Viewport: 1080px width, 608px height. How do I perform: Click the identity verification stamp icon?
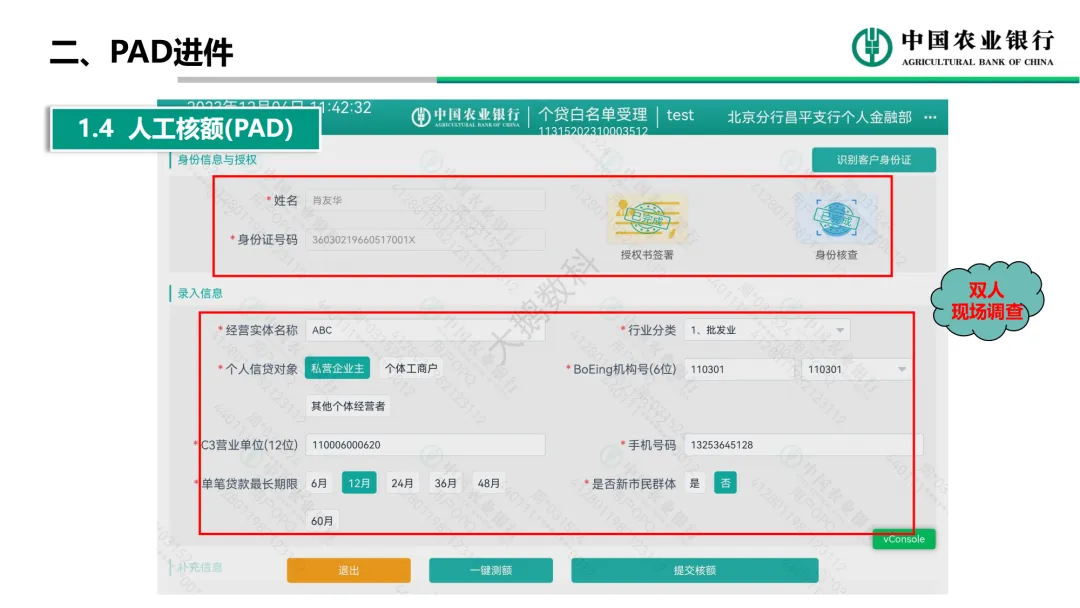pos(836,220)
